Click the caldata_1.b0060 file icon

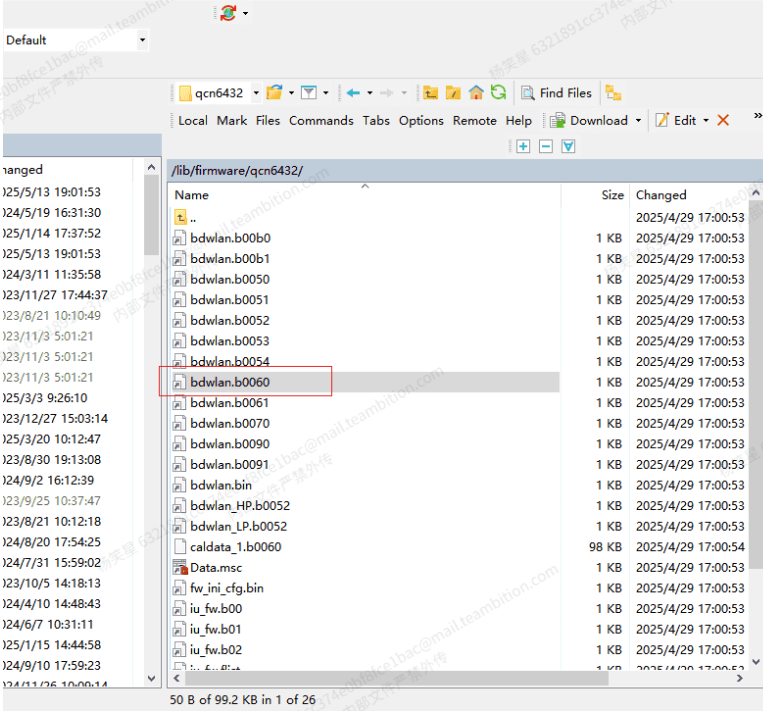click(180, 547)
